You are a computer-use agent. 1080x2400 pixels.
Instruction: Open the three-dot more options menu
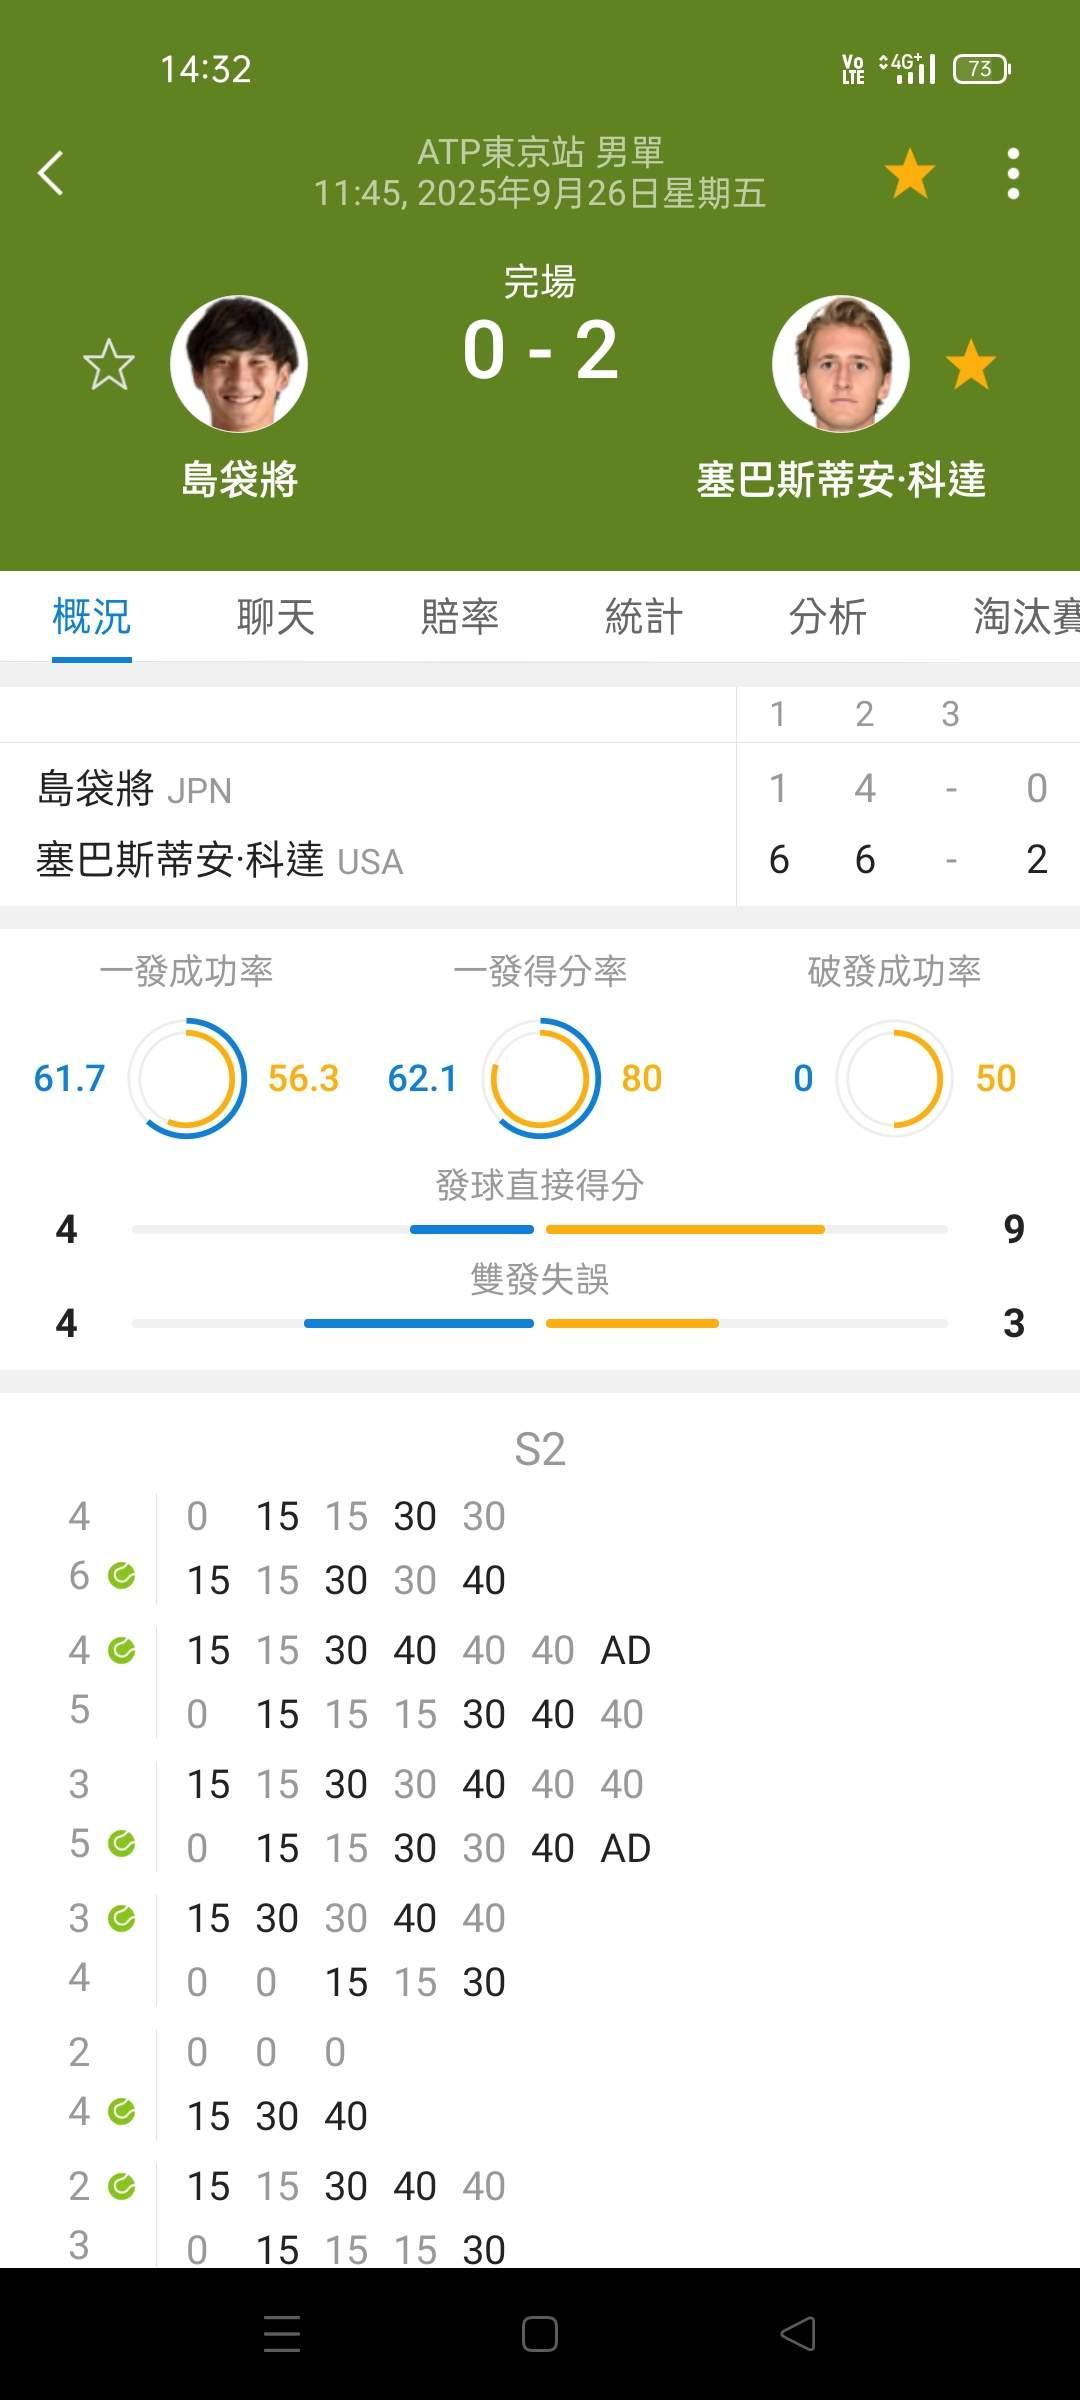pos(1013,173)
